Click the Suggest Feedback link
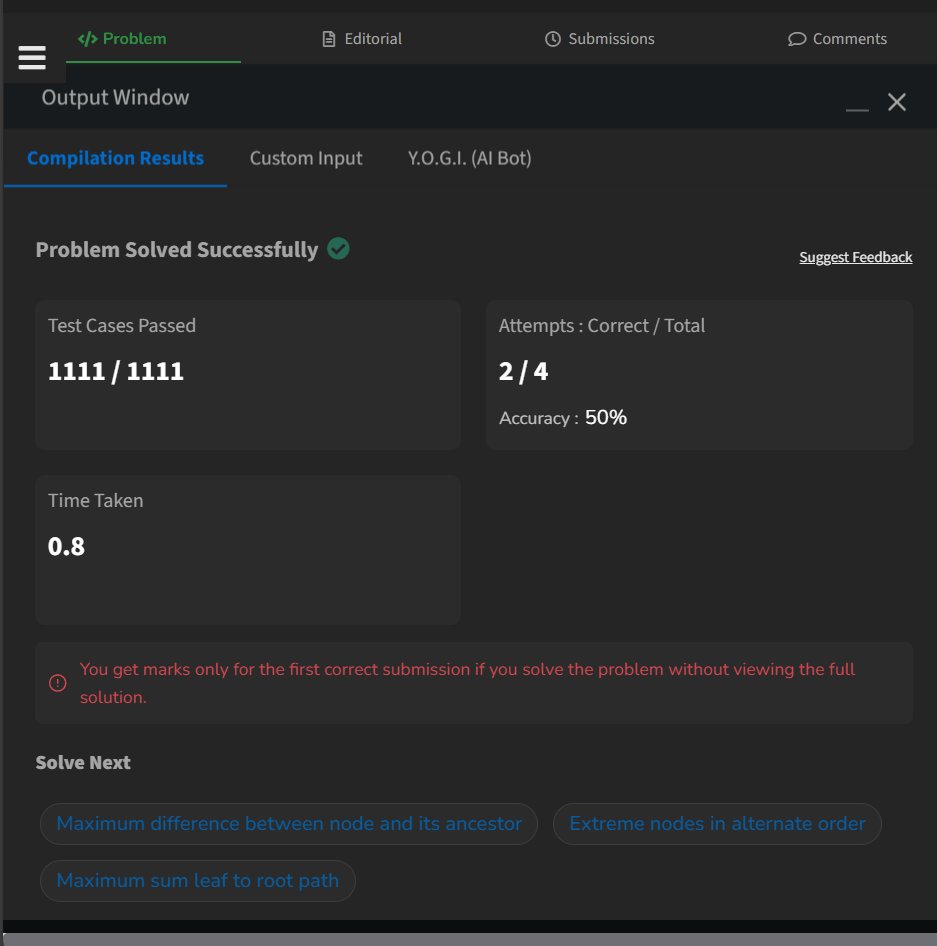937x946 pixels. click(856, 257)
